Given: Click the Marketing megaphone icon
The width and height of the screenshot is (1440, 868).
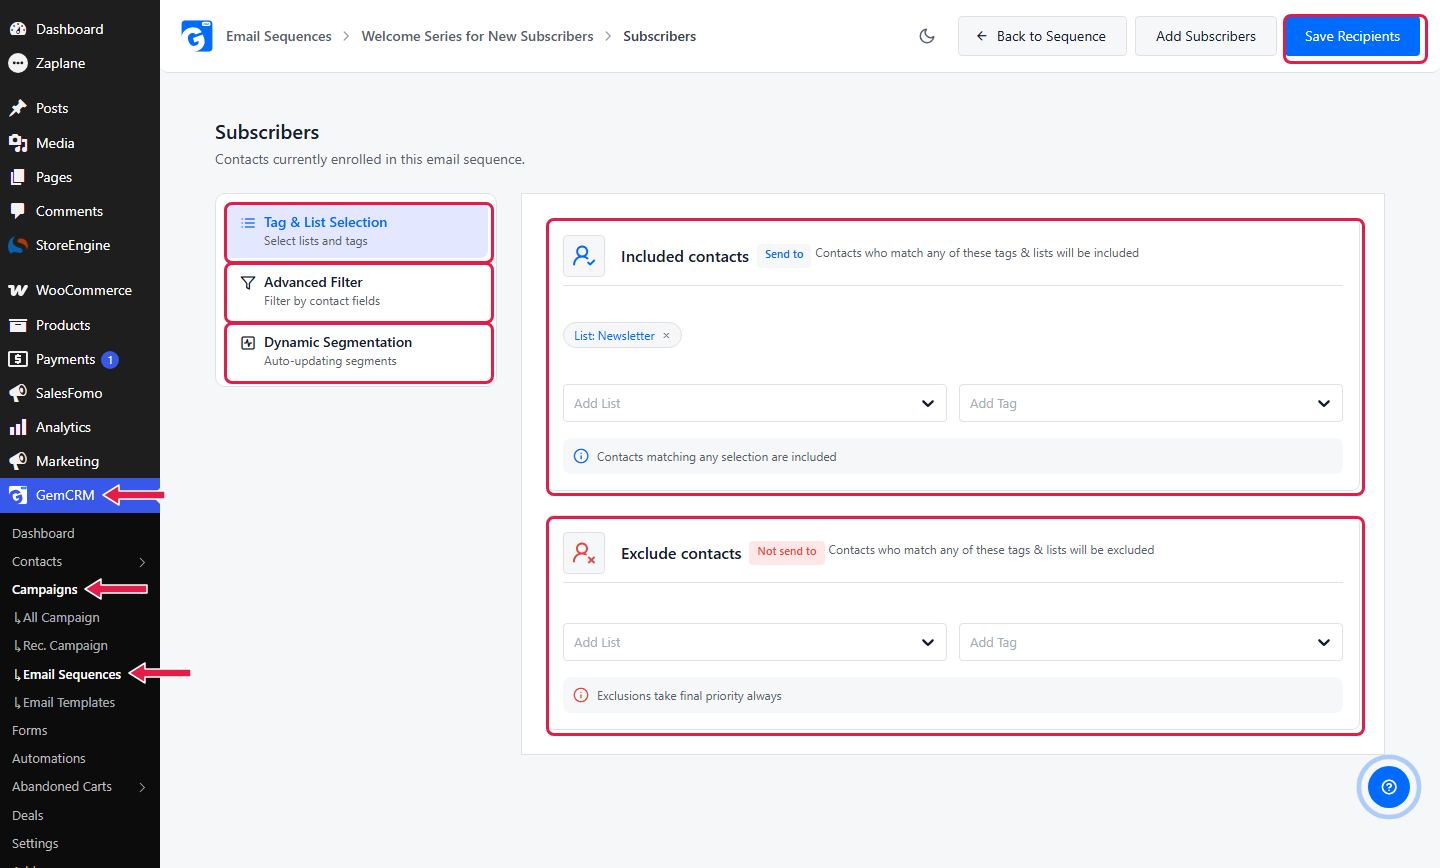Looking at the screenshot, I should click(18, 461).
